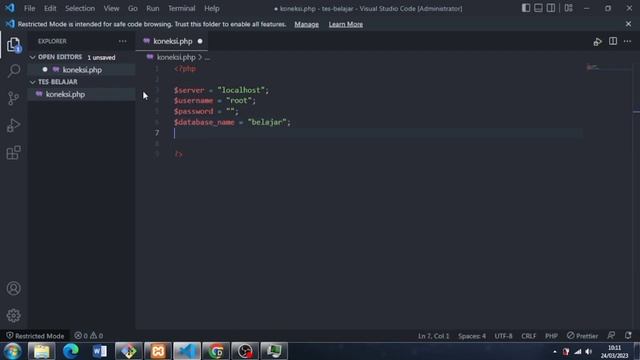
Task: Open Google Chrome from taskbar
Action: click(x=216, y=351)
